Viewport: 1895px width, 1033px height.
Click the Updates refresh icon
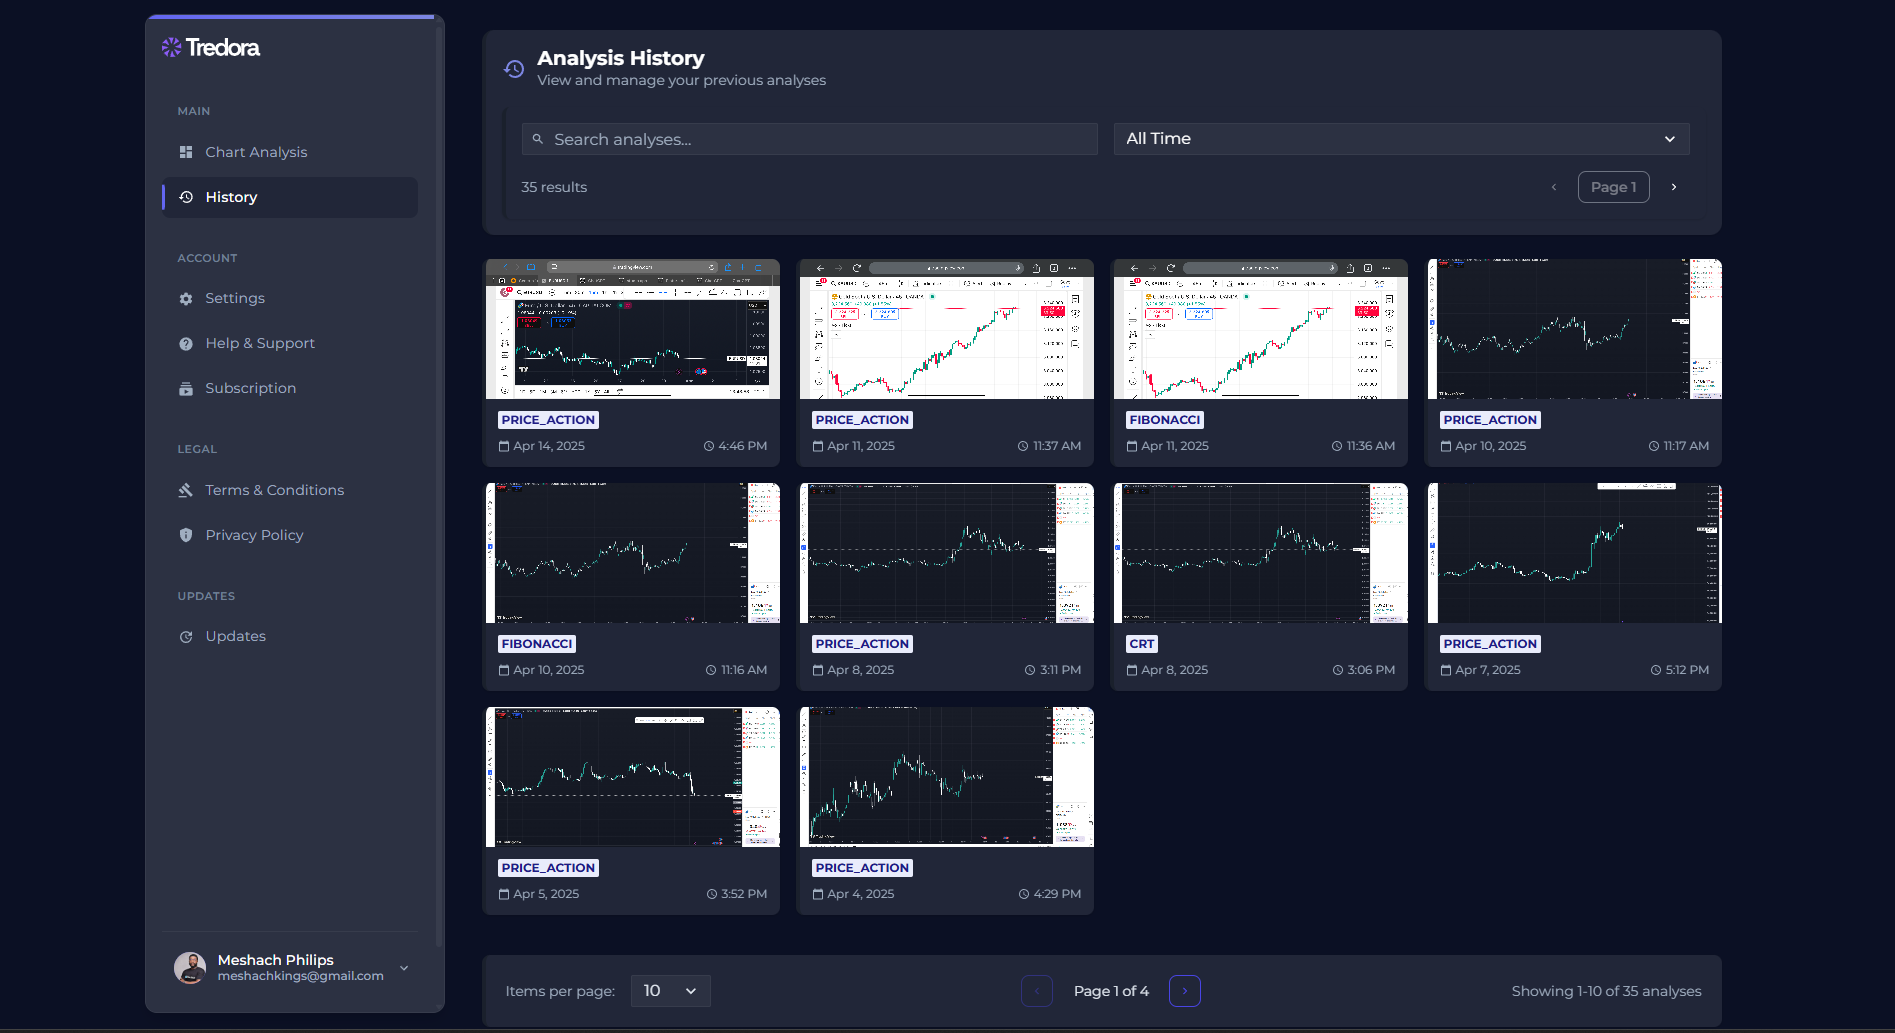point(186,636)
